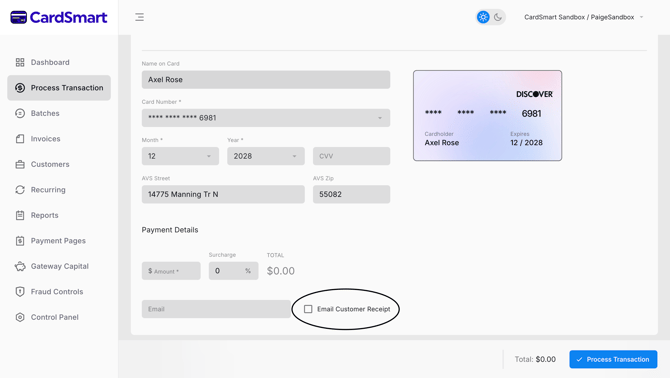Click the Discover card preview
The width and height of the screenshot is (670, 378).
point(488,116)
